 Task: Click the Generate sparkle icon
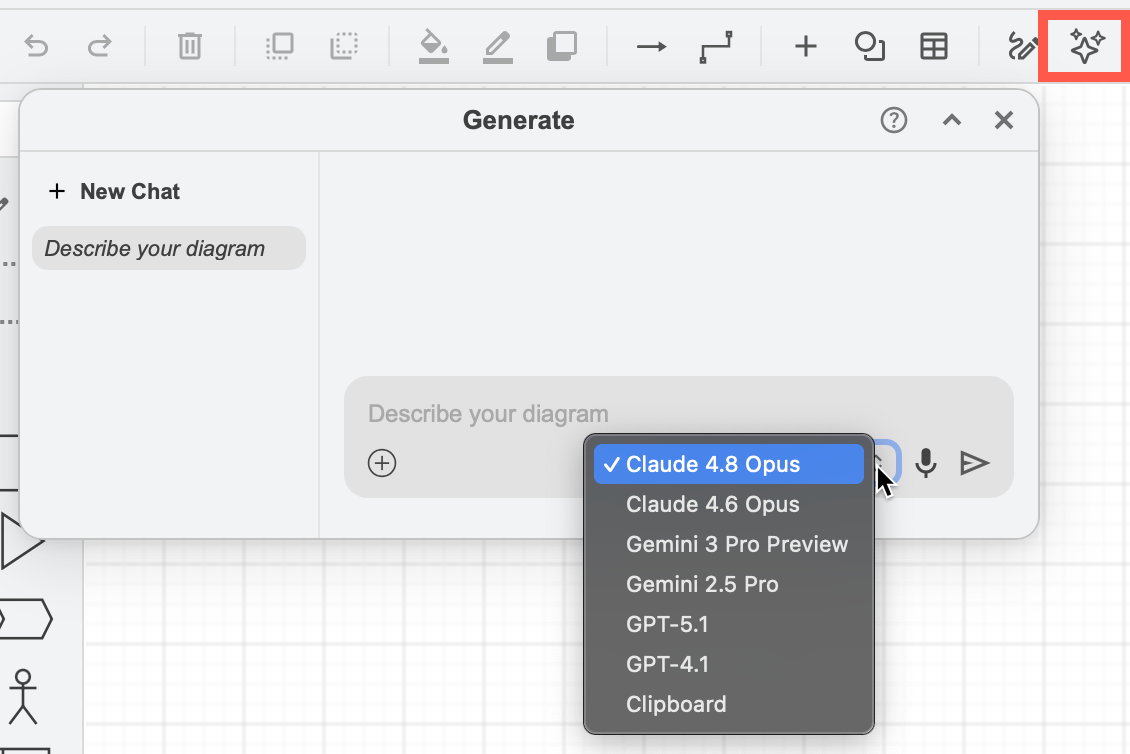click(x=1086, y=46)
